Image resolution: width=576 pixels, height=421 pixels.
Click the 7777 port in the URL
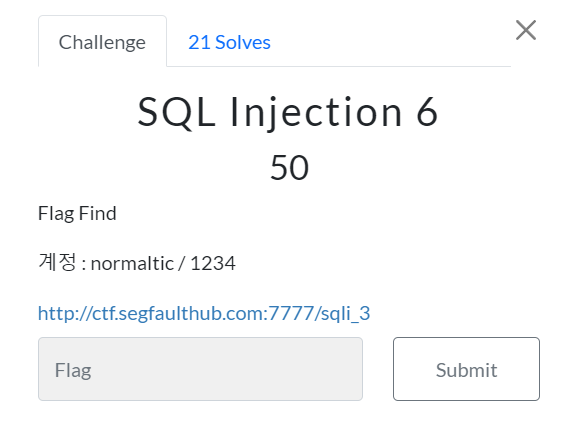click(291, 313)
